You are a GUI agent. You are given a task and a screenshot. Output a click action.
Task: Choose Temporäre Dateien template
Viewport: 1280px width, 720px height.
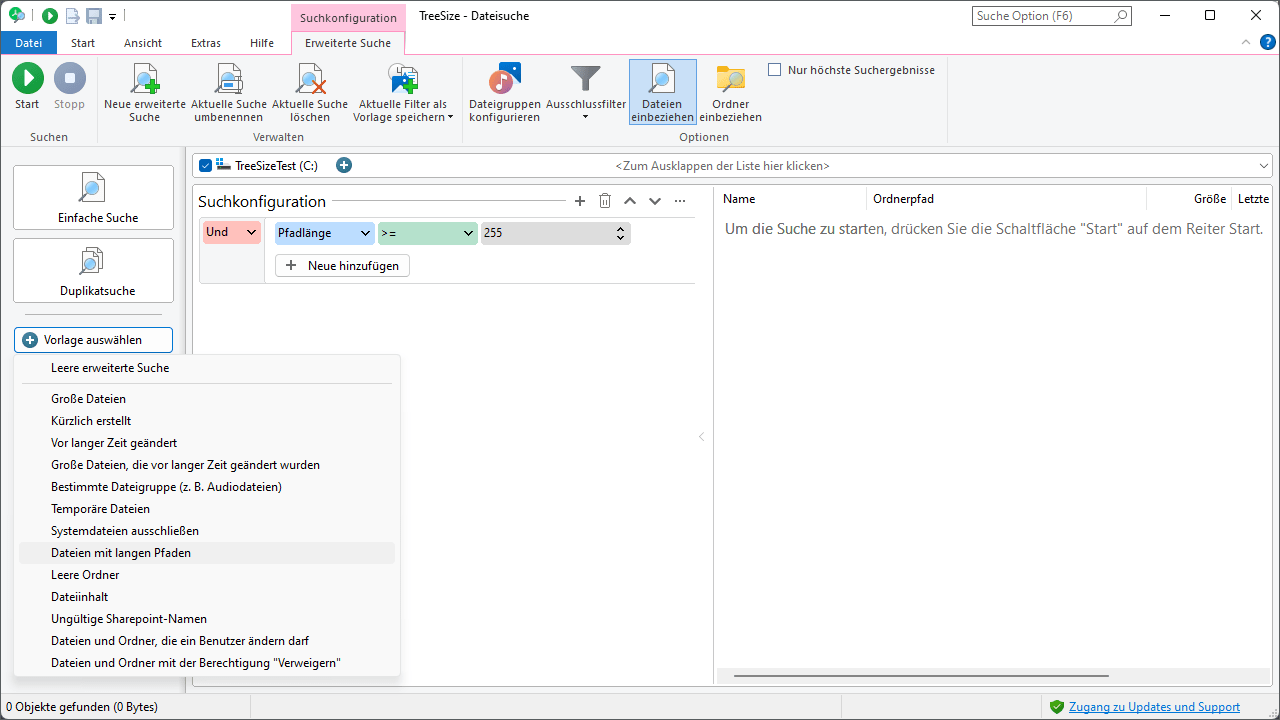click(x=207, y=509)
